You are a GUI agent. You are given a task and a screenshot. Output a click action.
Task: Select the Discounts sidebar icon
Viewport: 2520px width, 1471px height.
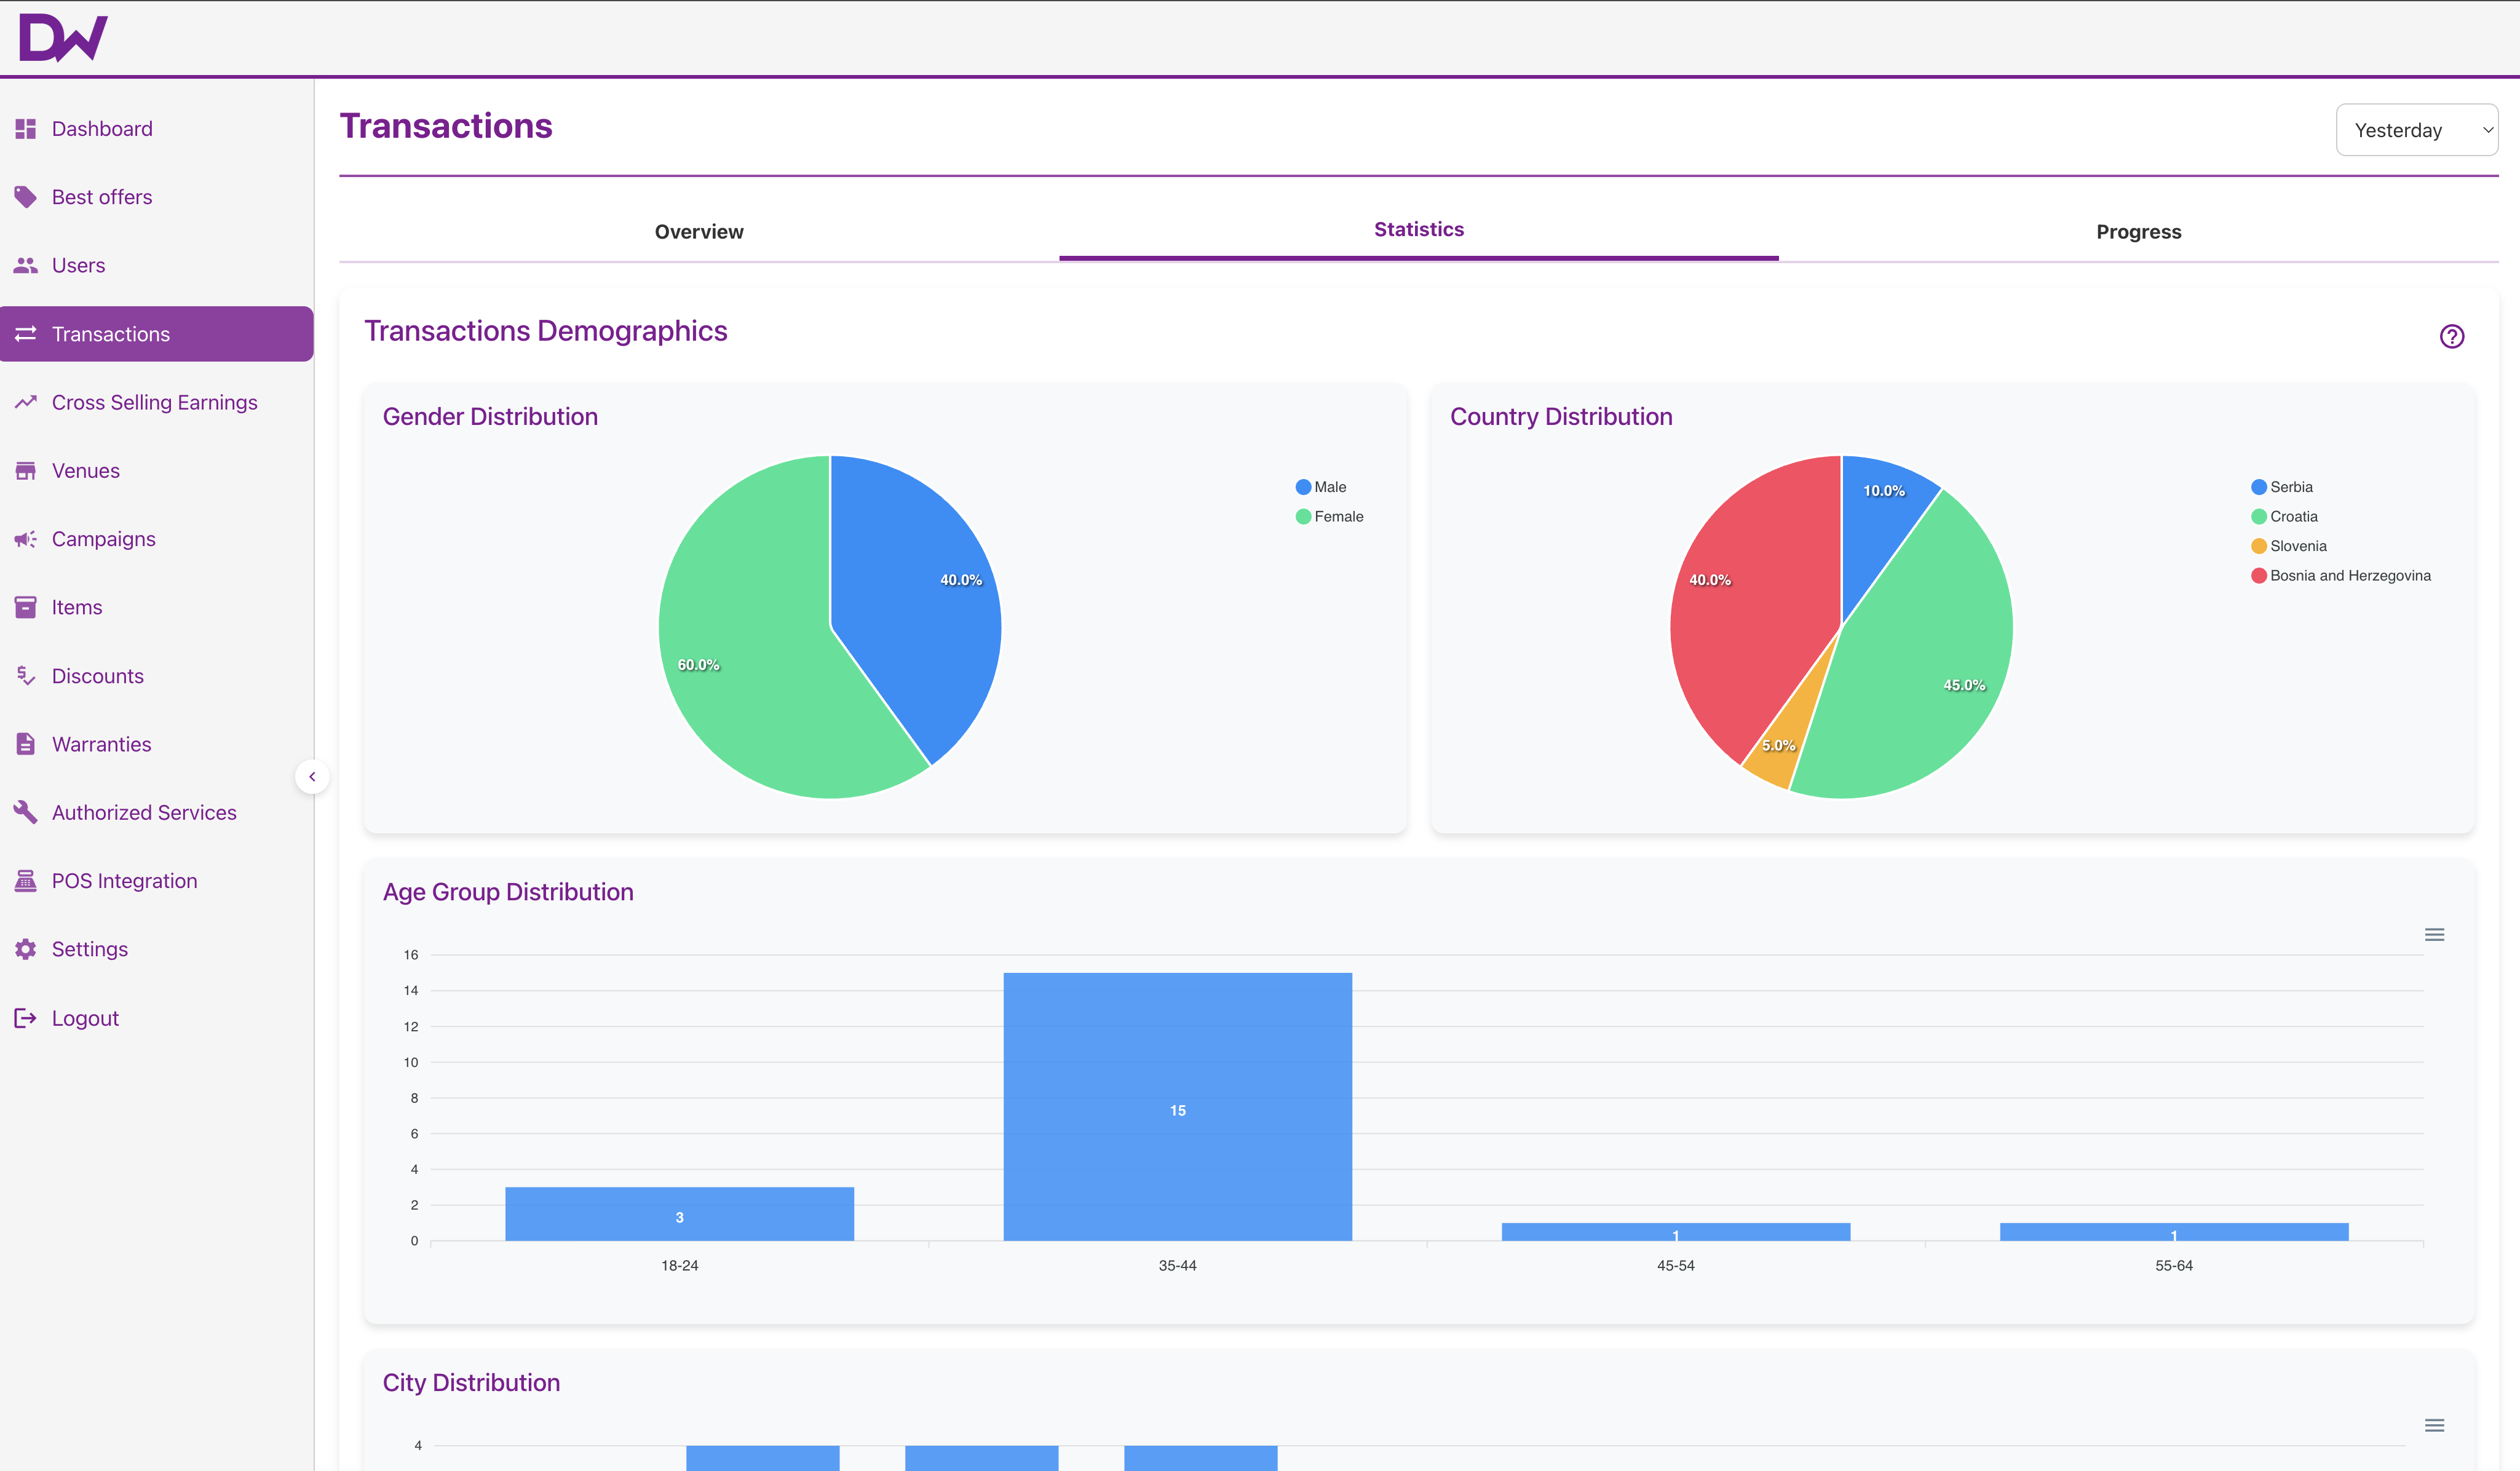[26, 675]
